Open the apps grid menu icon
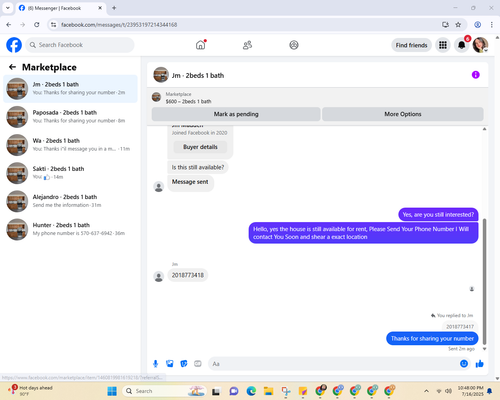This screenshot has width=500, height=400. pos(443,45)
